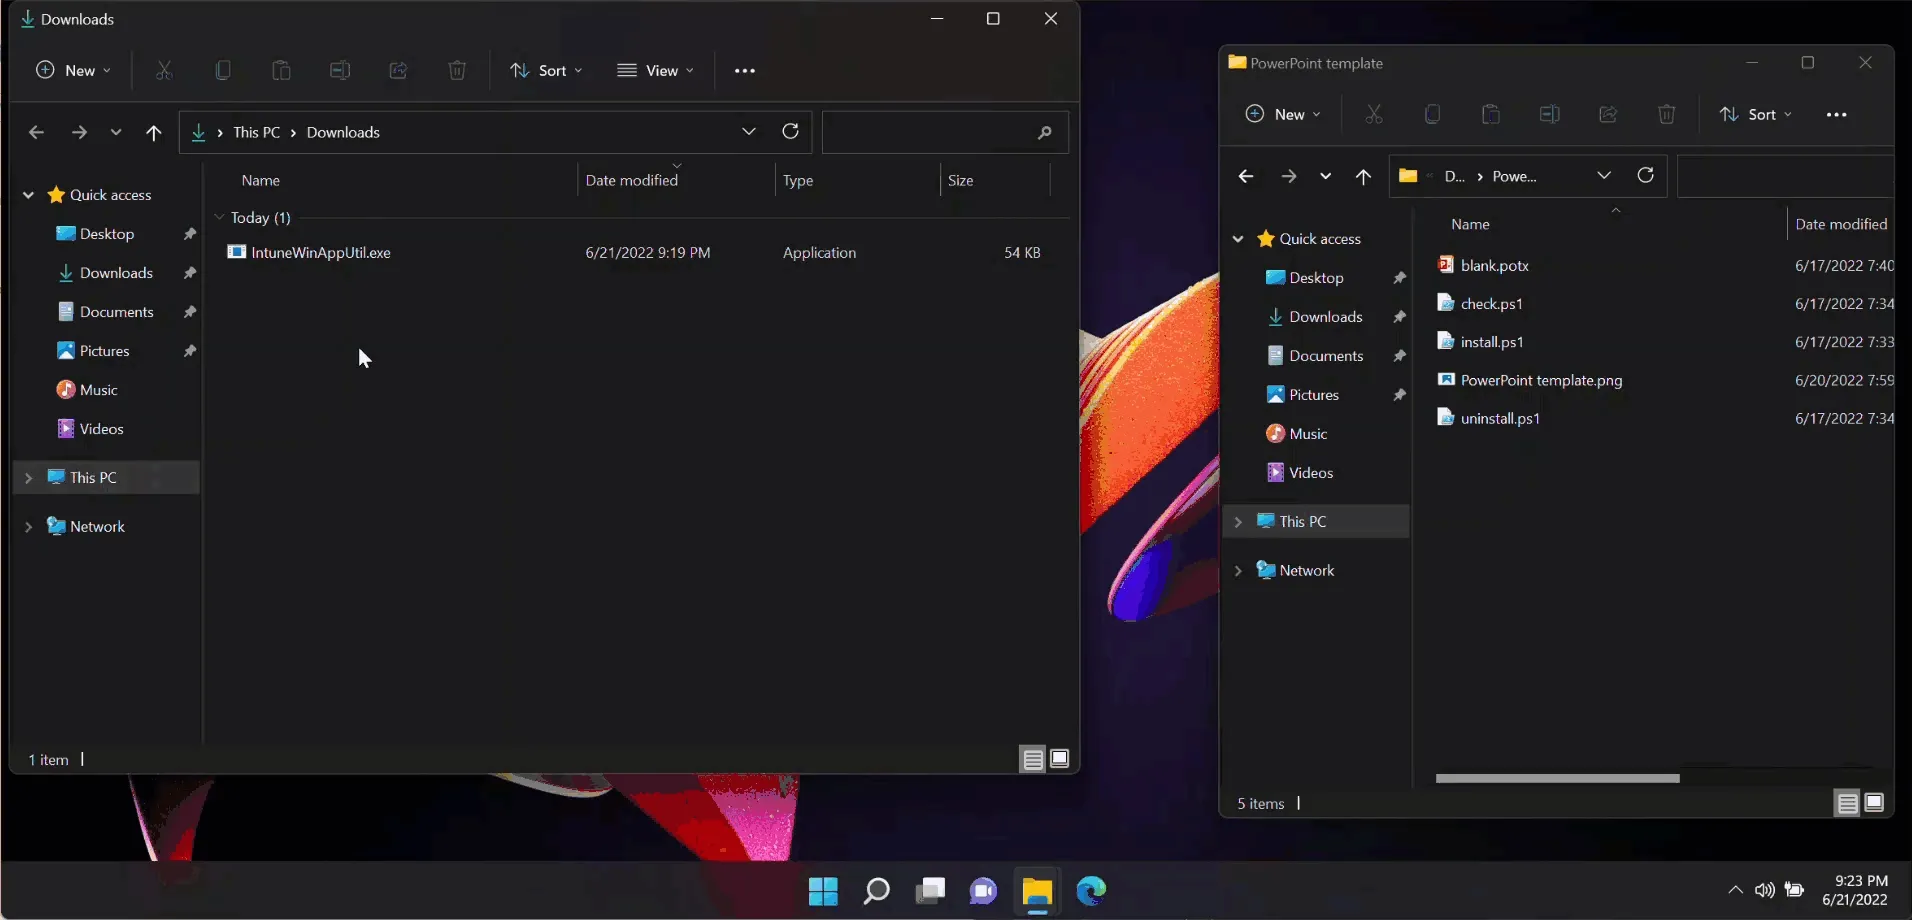Click Paste icon in PowerPoint template window
The width and height of the screenshot is (1912, 920).
[1491, 114]
